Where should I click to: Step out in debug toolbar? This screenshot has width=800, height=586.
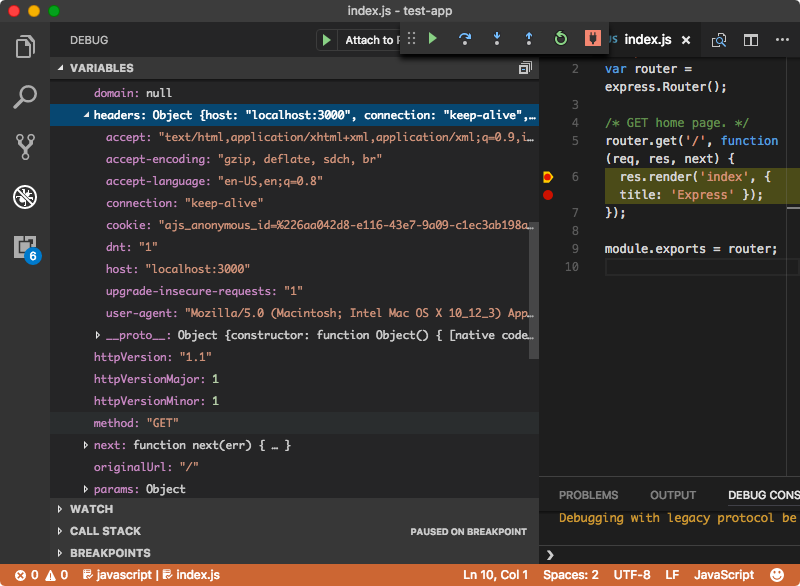(x=529, y=39)
